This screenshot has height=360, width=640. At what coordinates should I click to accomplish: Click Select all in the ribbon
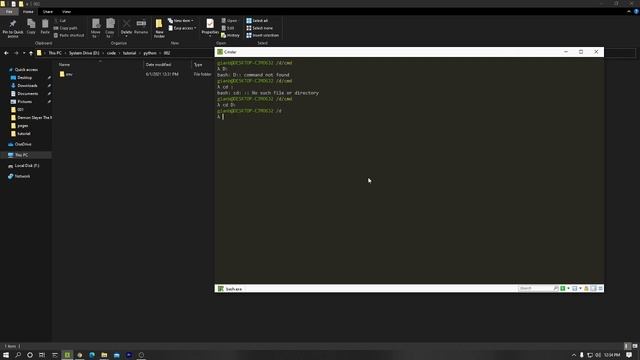257,20
